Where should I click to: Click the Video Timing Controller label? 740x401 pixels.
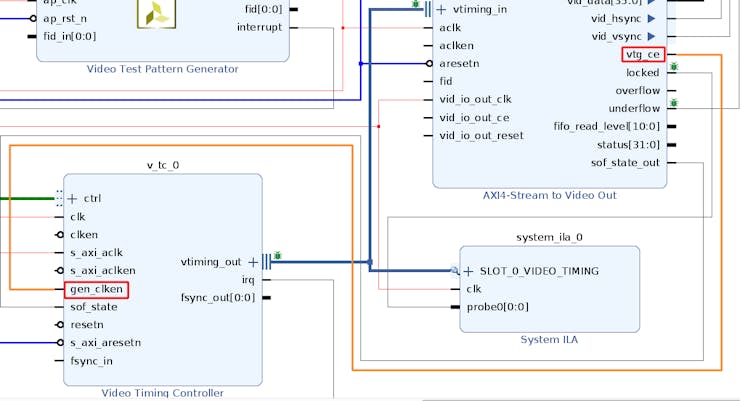[x=162, y=393]
